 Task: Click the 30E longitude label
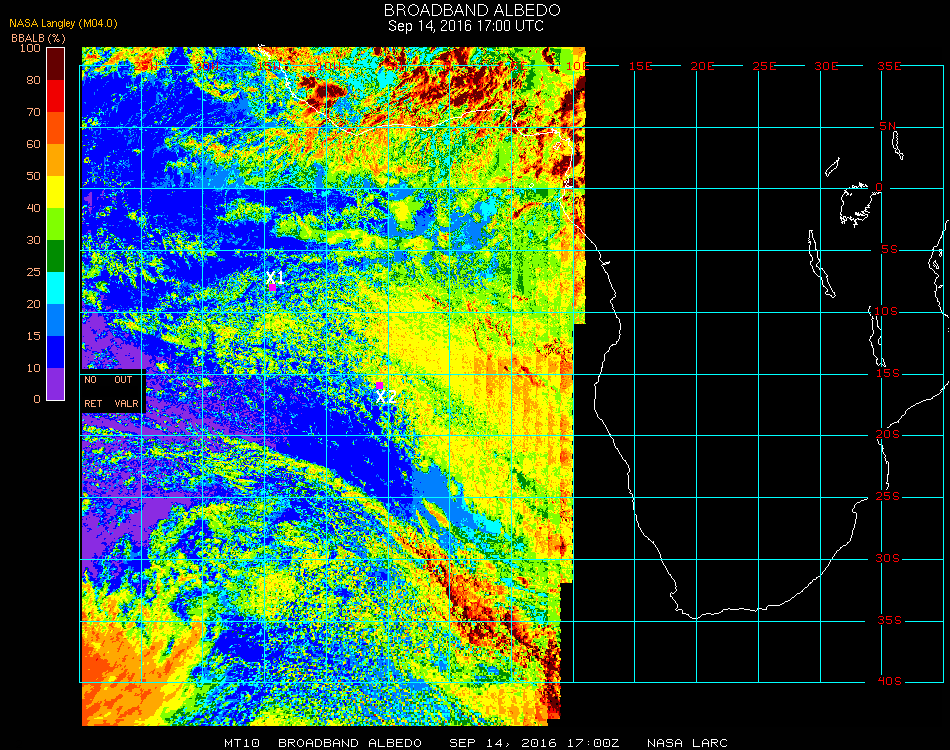click(826, 66)
